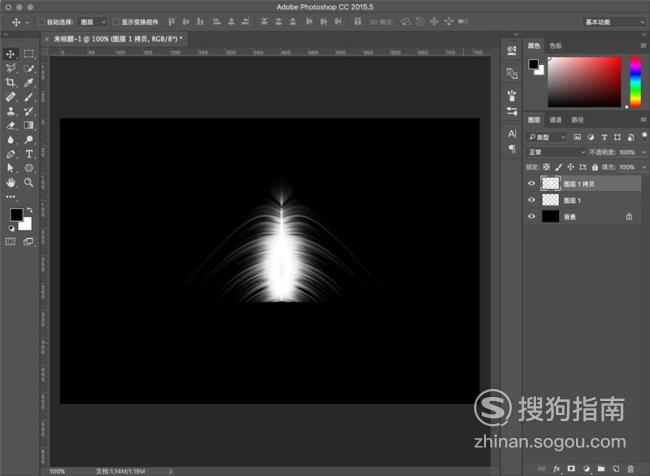Add a layer mask from Layers panel
Viewport: 650px width, 476px height.
(571, 469)
